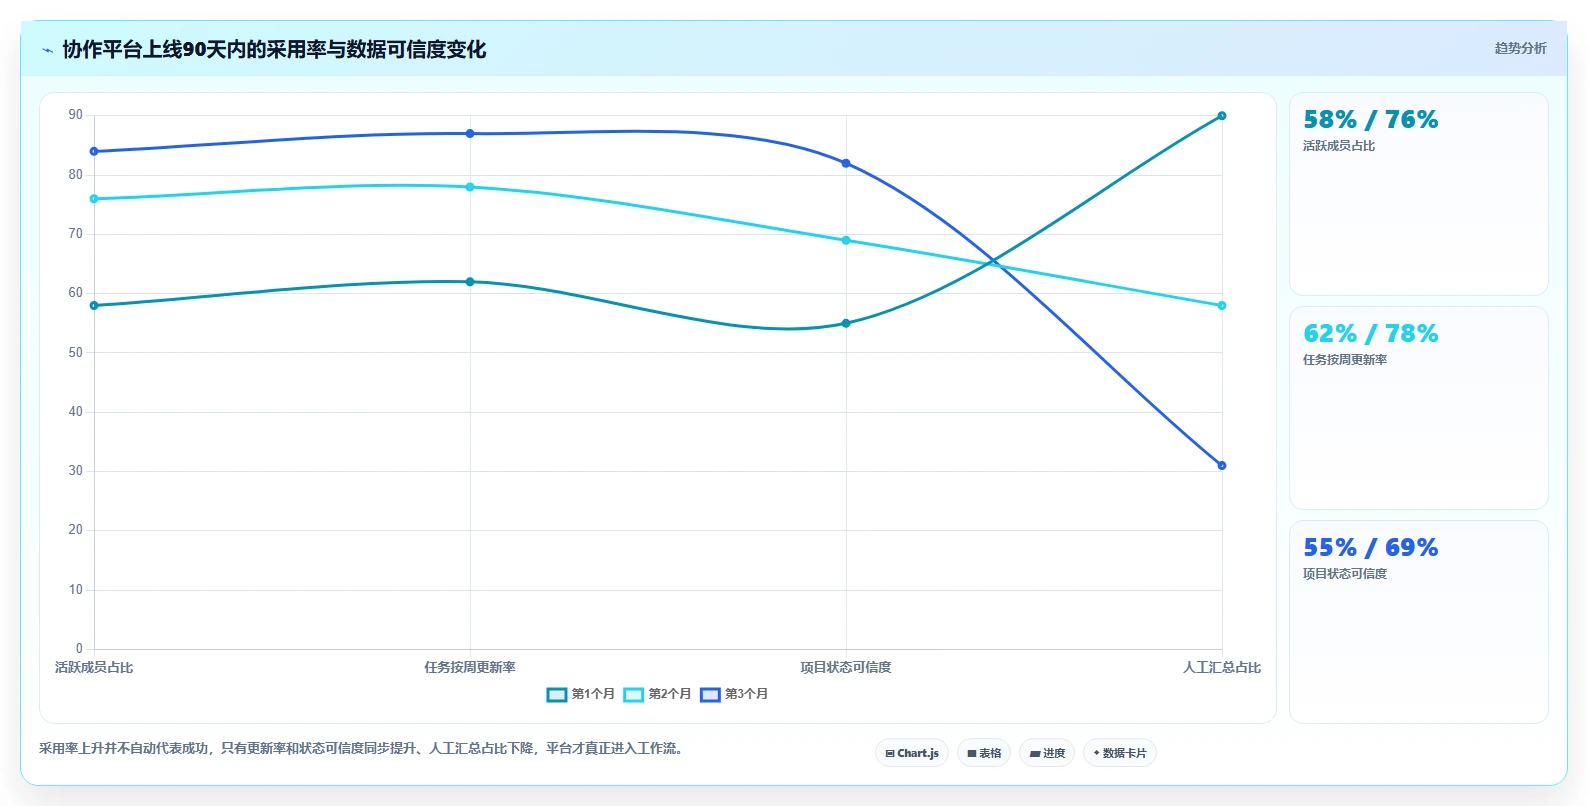The width and height of the screenshot is (1588, 806).
Task: Select the 第1个月 point at 活跃成员占比 (58)
Action: pyautogui.click(x=94, y=306)
